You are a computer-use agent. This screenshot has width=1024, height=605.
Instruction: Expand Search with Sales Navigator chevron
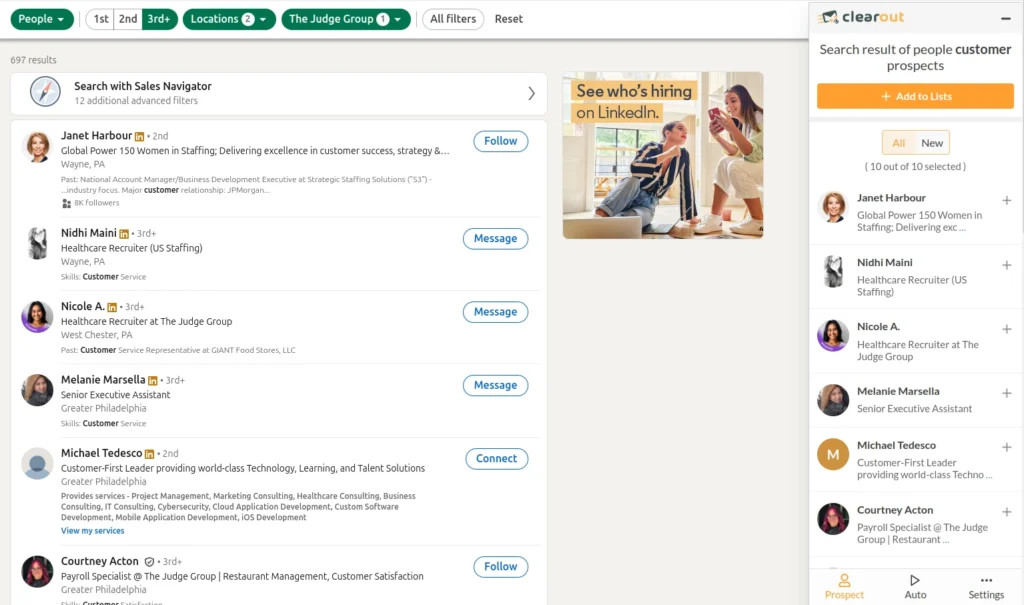point(531,93)
